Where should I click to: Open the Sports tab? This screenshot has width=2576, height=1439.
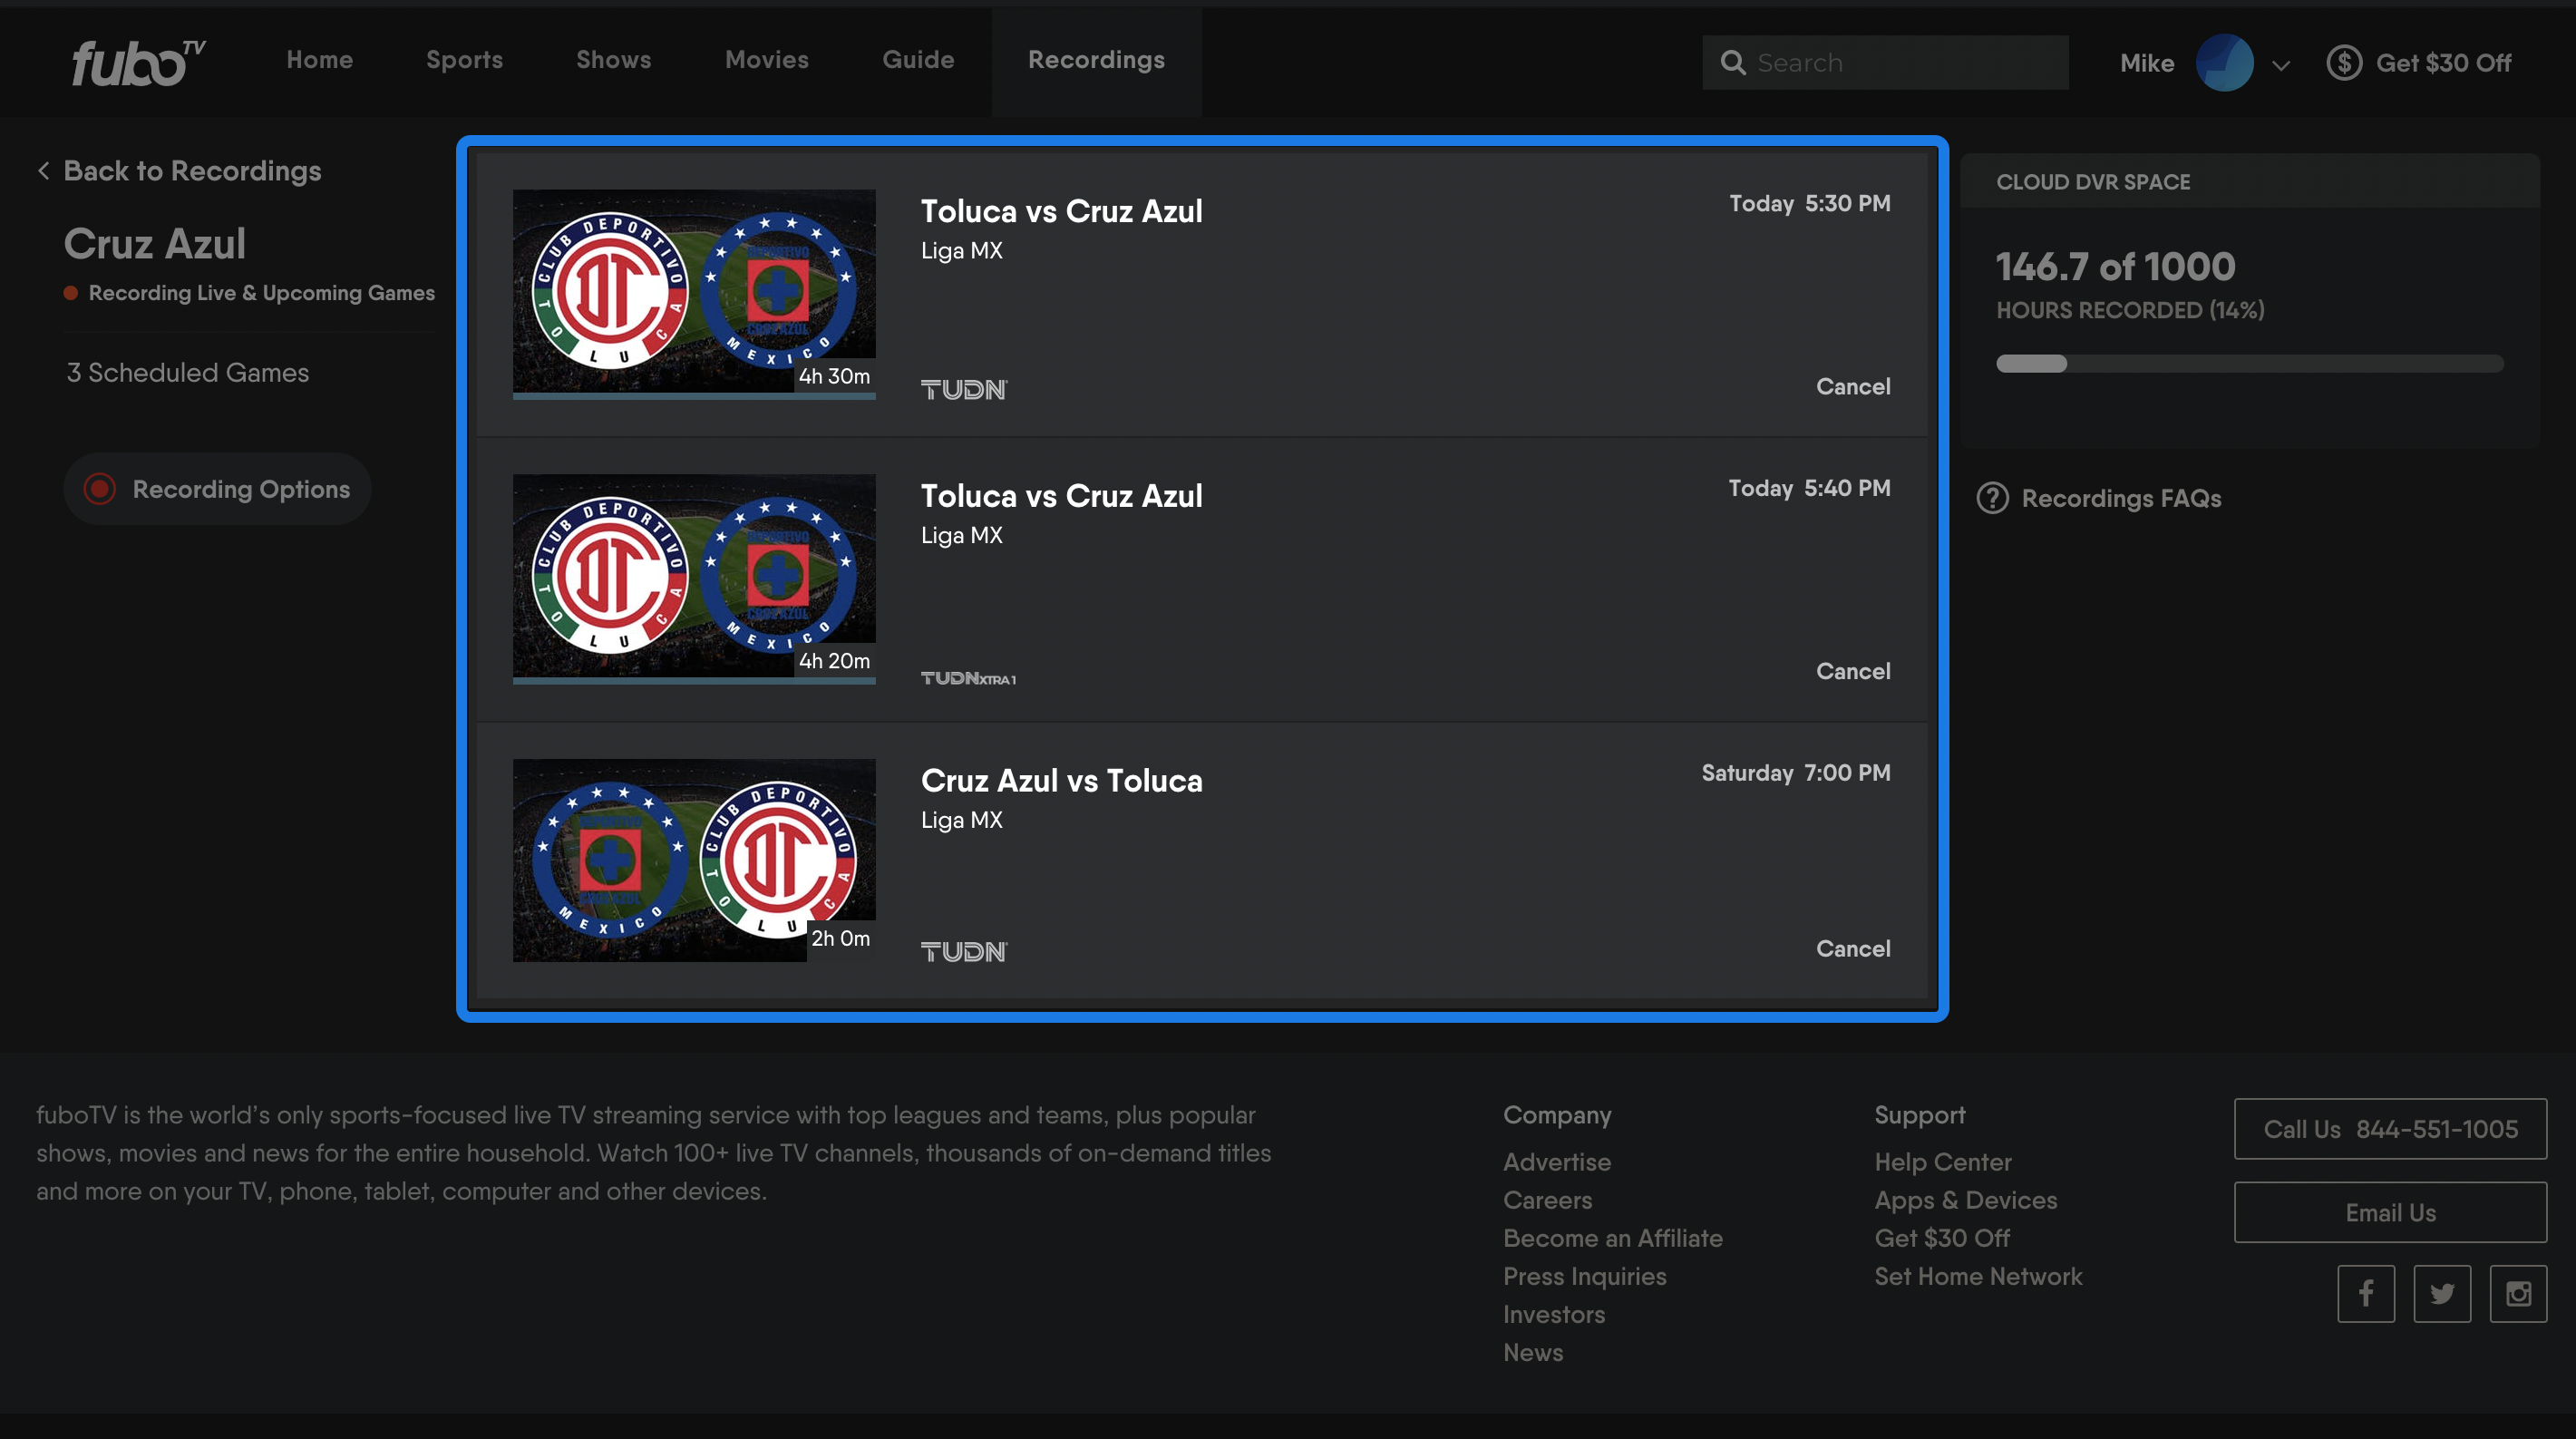465,60
